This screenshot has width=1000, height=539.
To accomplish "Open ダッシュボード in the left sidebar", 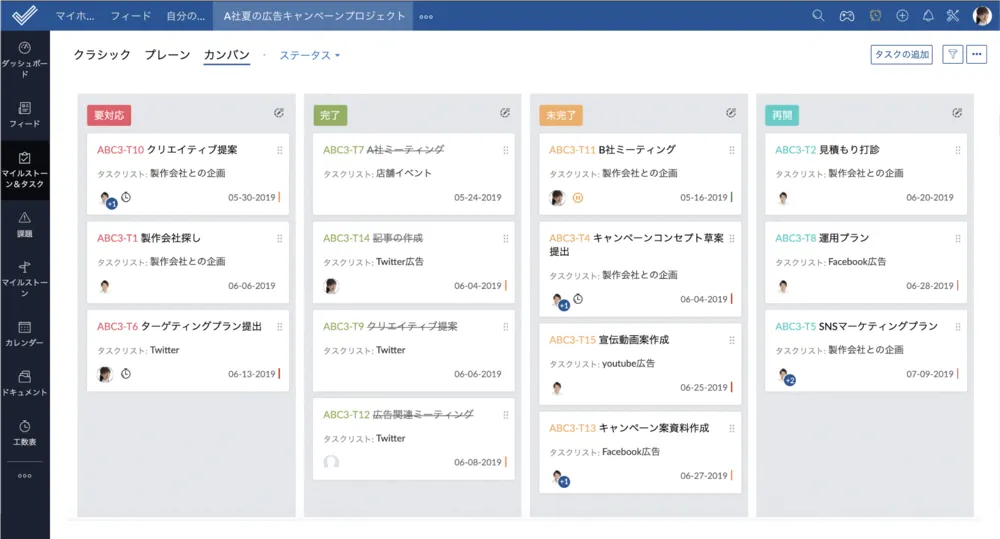I will point(25,54).
